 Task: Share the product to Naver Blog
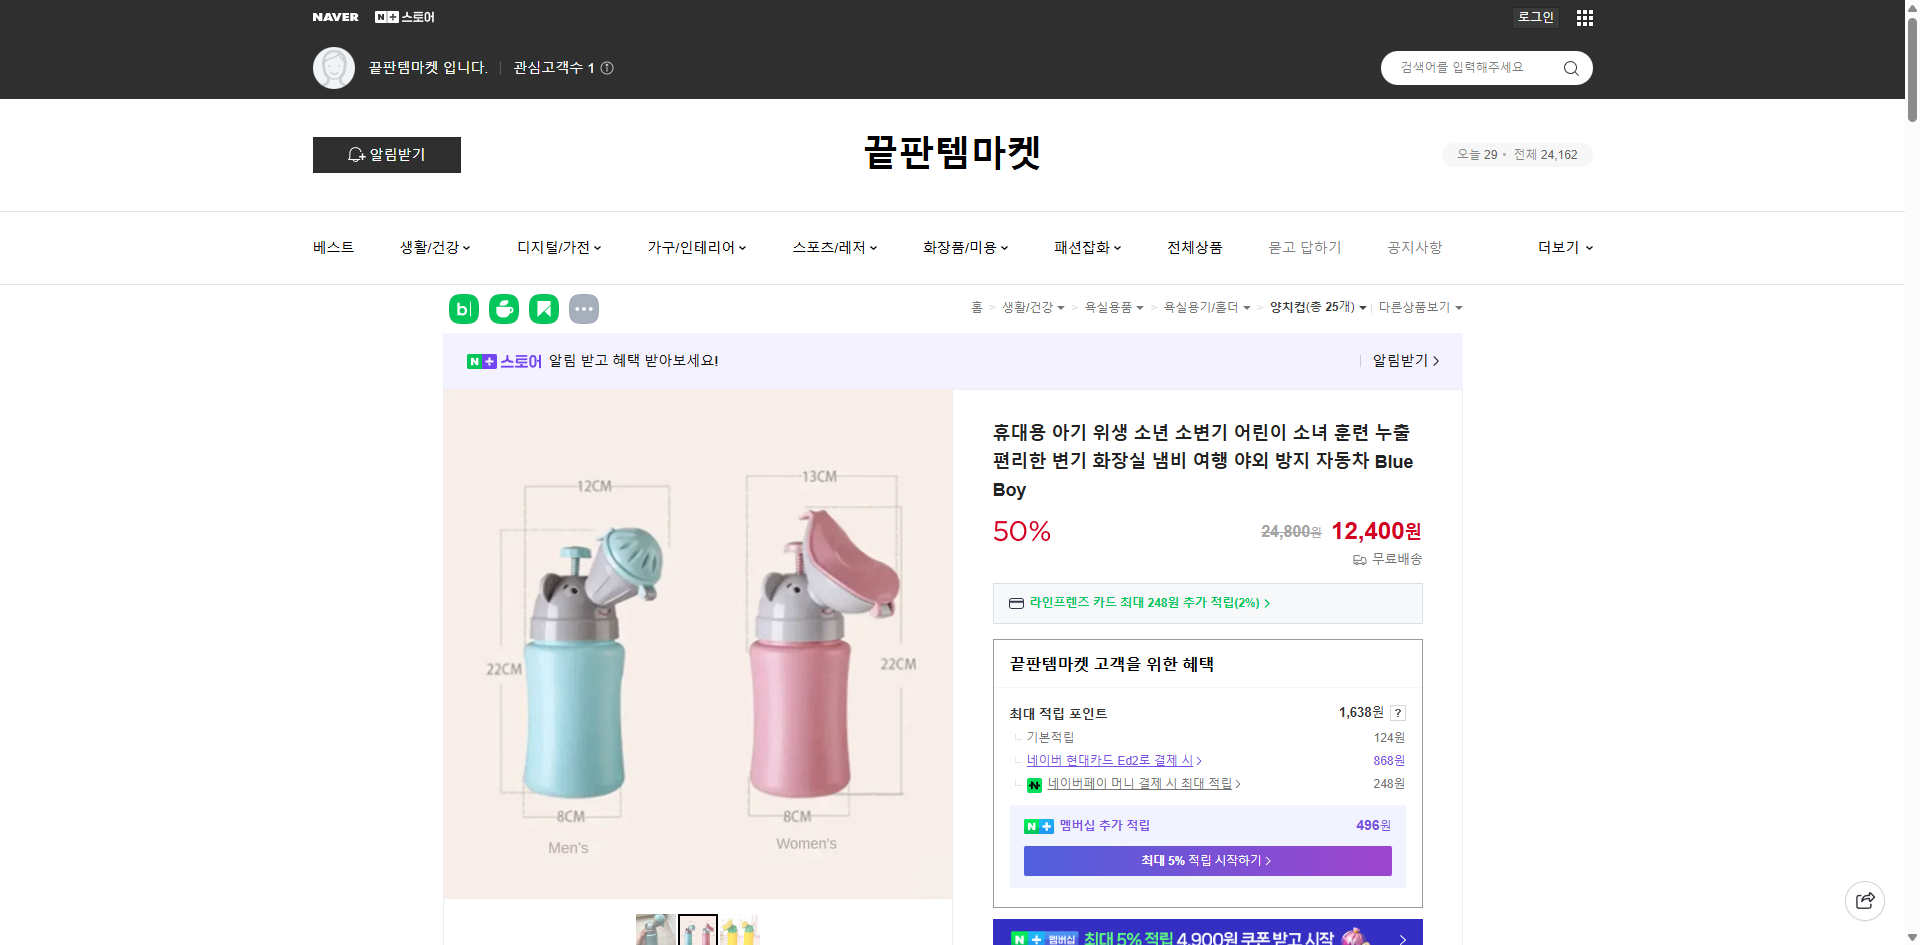coord(463,309)
